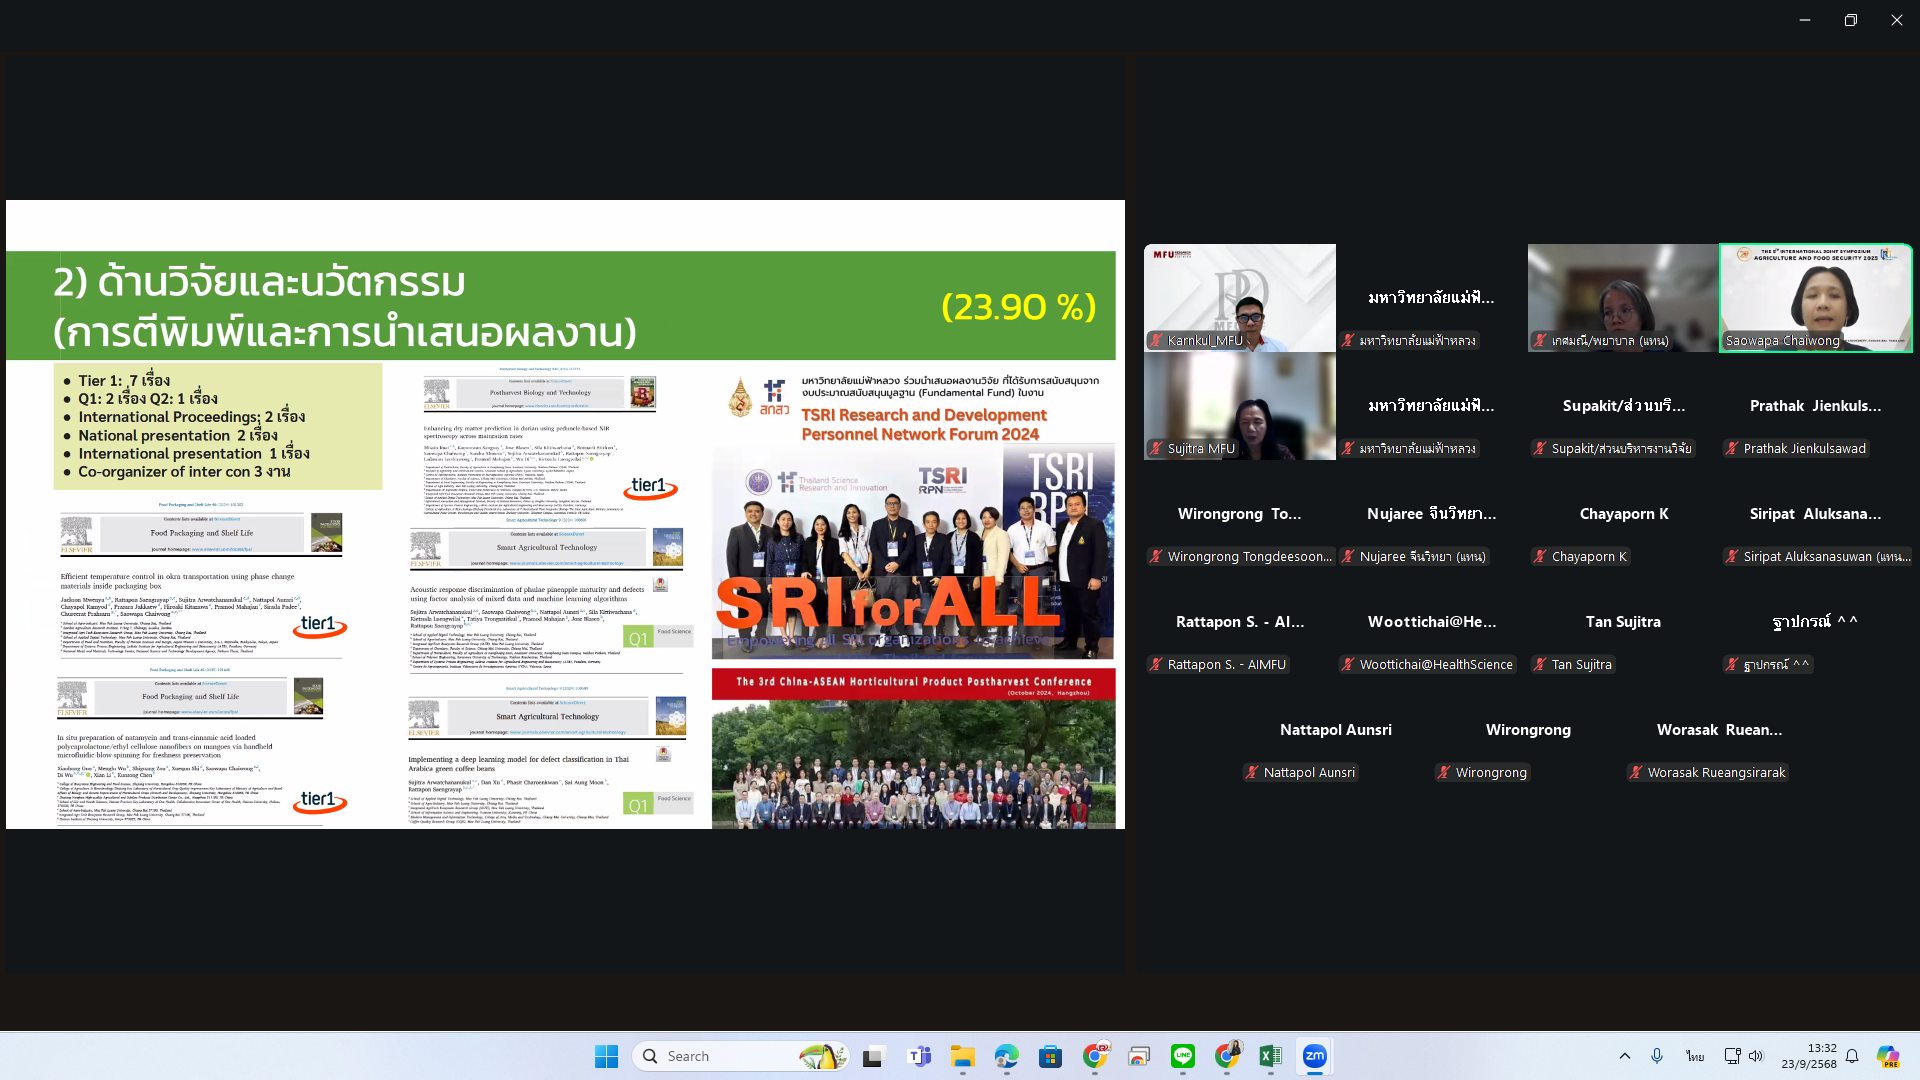Click the Windows Start button

pos(606,1056)
